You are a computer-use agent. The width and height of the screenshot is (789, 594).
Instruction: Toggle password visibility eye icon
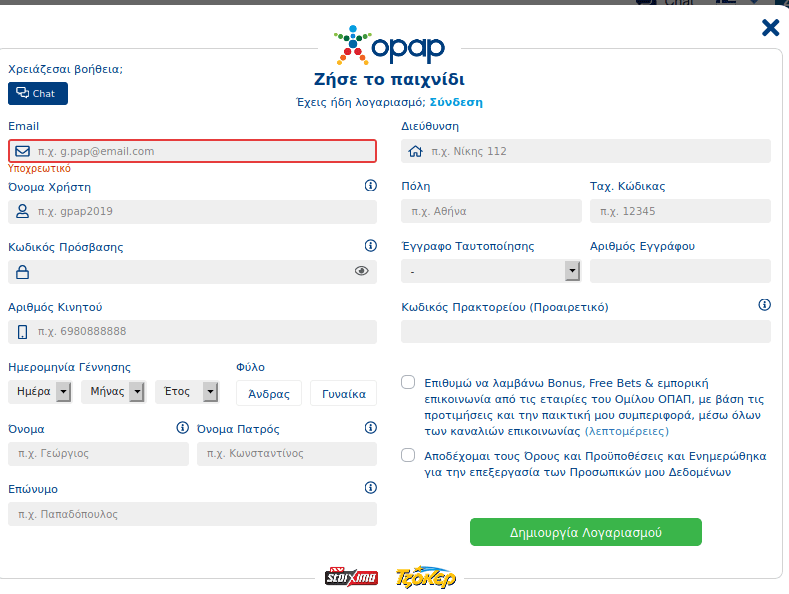coord(361,271)
